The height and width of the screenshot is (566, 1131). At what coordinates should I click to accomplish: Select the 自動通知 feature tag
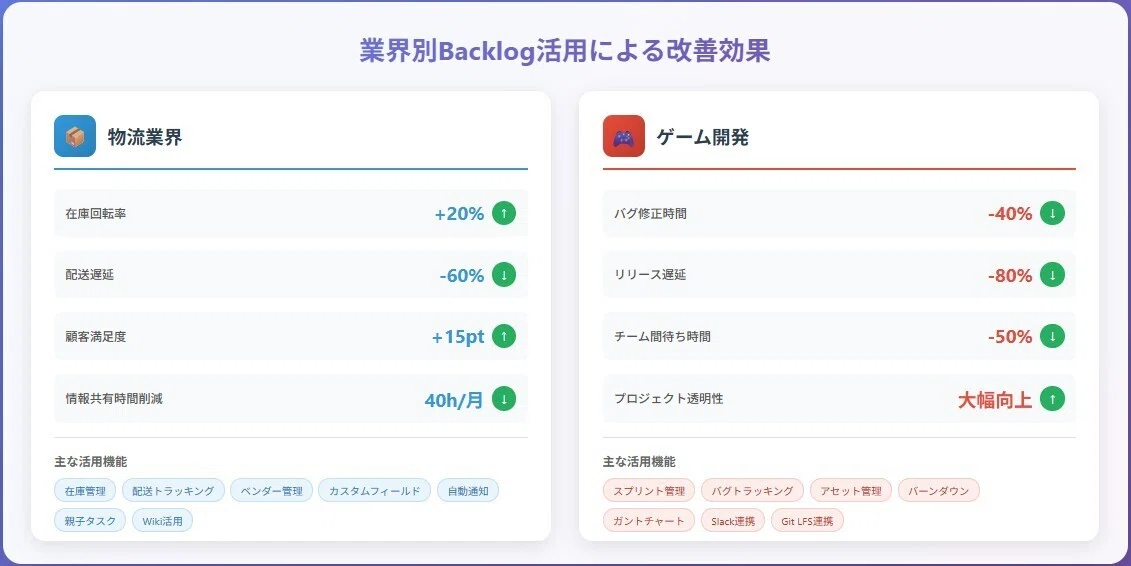(x=468, y=491)
